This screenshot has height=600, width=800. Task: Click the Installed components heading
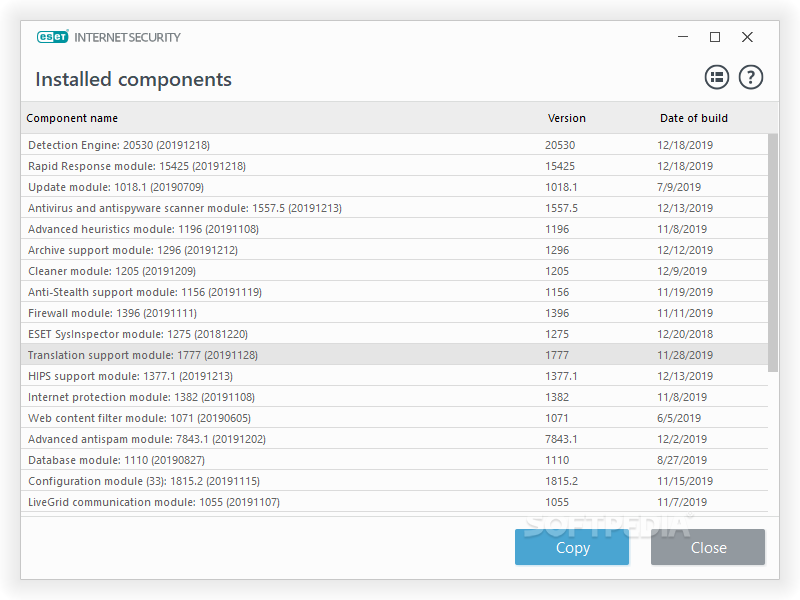point(133,80)
